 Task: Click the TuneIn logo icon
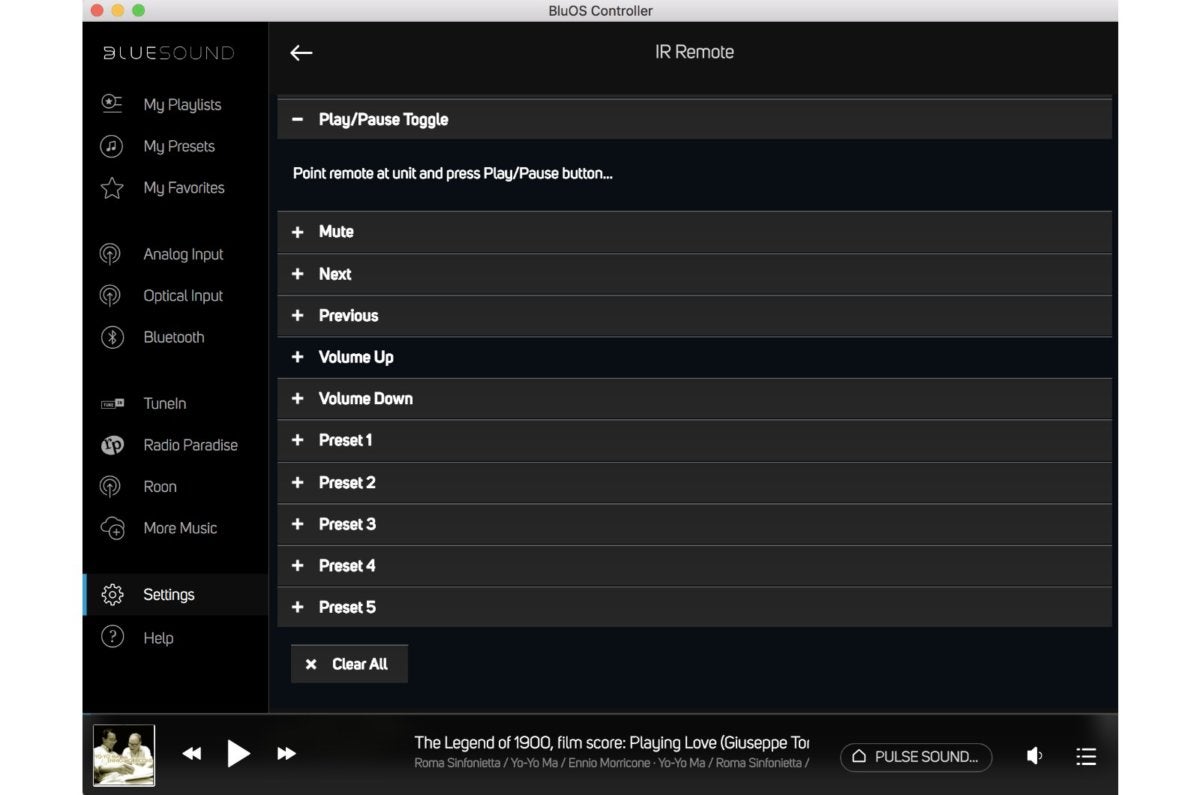pyautogui.click(x=112, y=404)
